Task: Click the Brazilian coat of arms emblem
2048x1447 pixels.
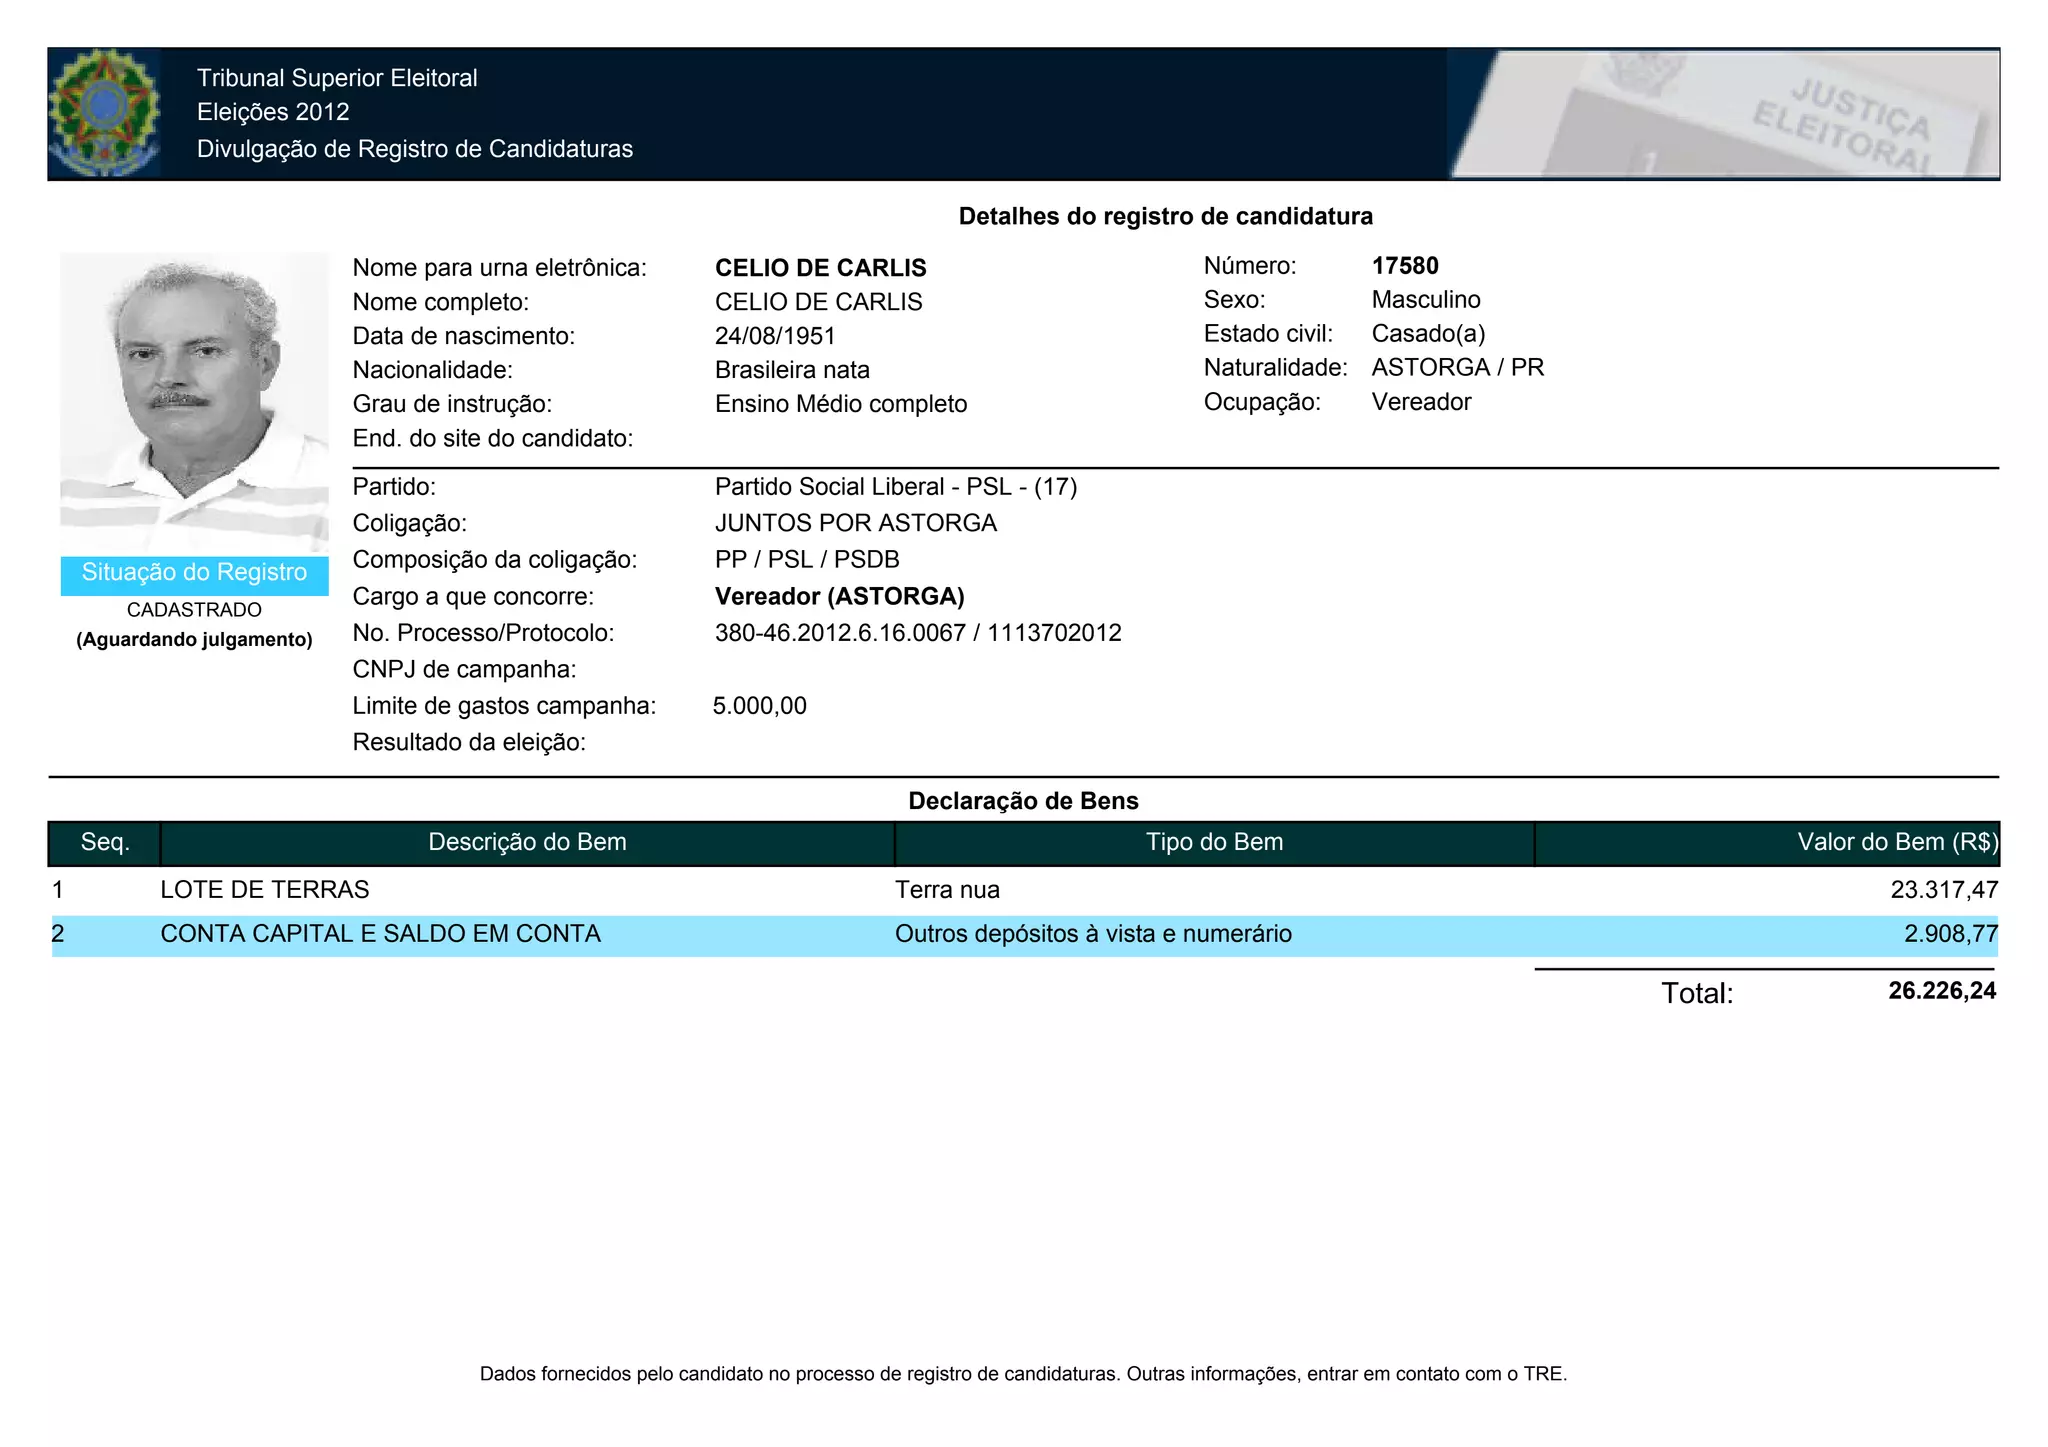Action: tap(104, 113)
